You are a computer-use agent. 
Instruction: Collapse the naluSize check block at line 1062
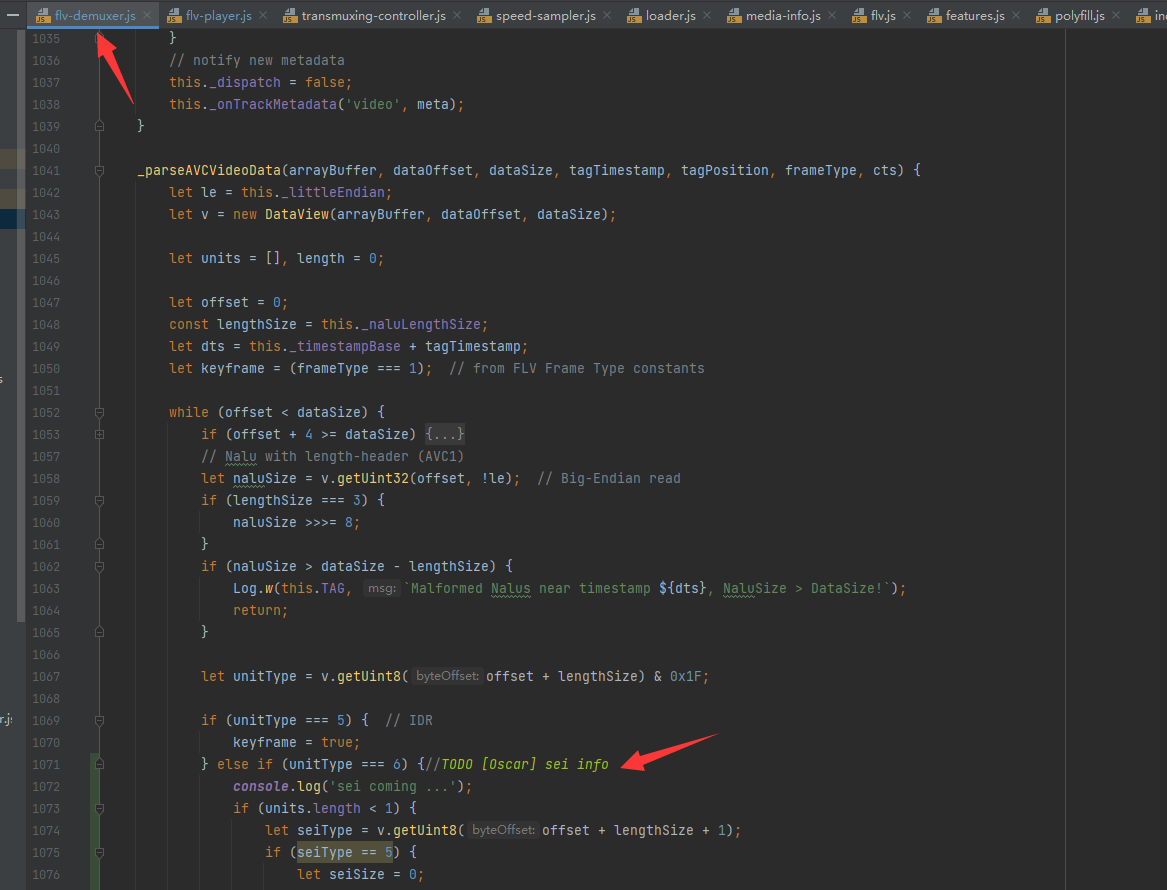point(100,566)
